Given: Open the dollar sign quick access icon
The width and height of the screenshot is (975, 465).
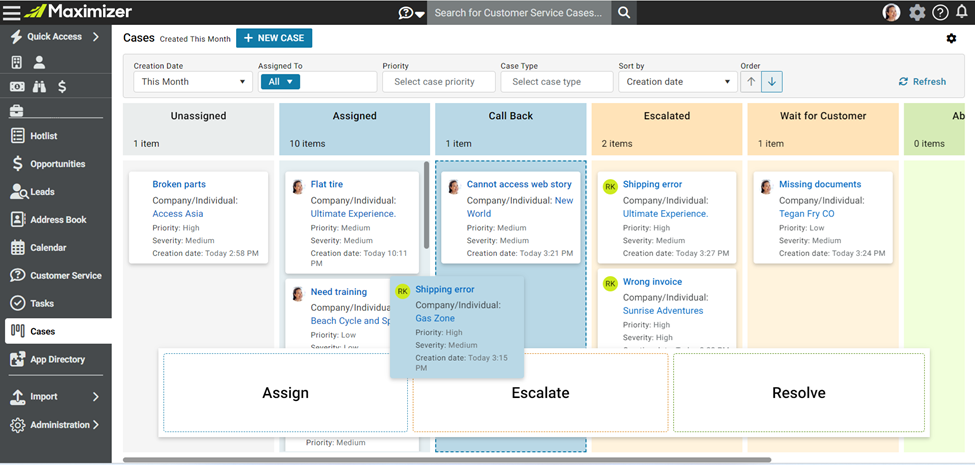Looking at the screenshot, I should (62, 87).
